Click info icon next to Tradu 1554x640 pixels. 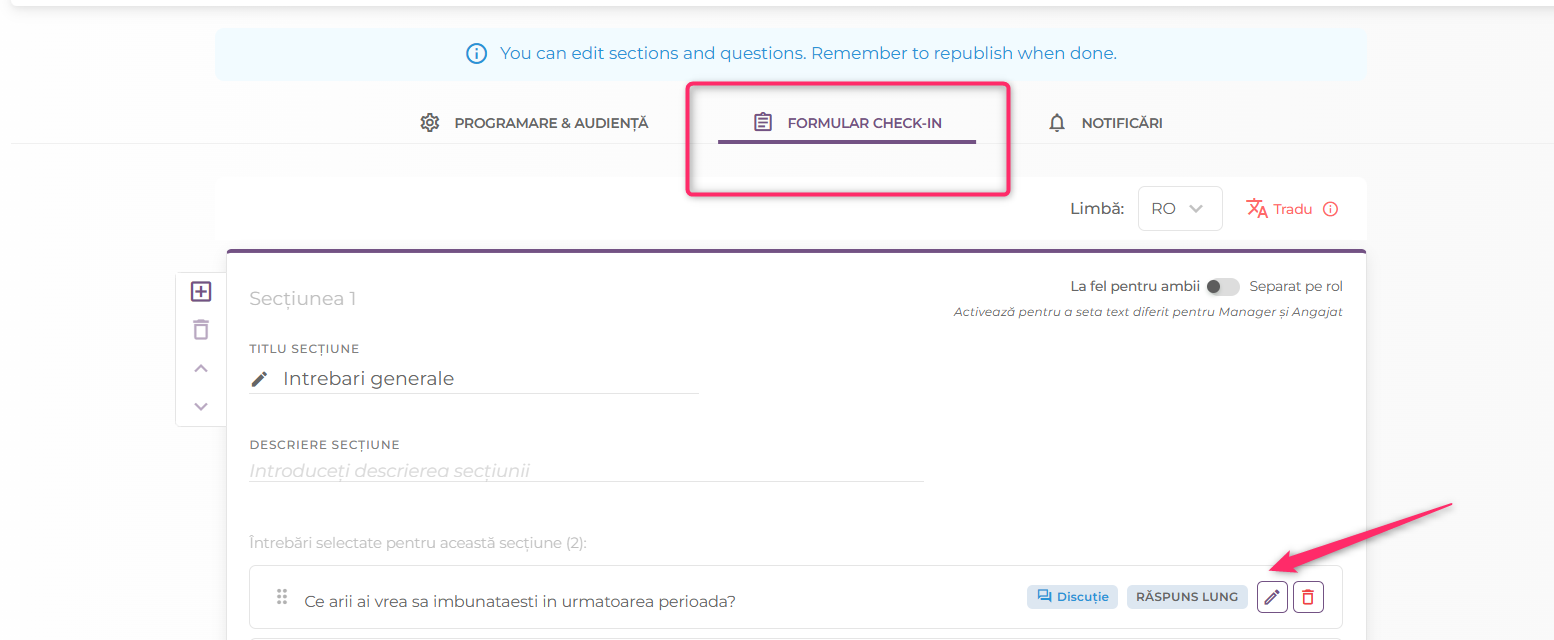click(x=1330, y=209)
